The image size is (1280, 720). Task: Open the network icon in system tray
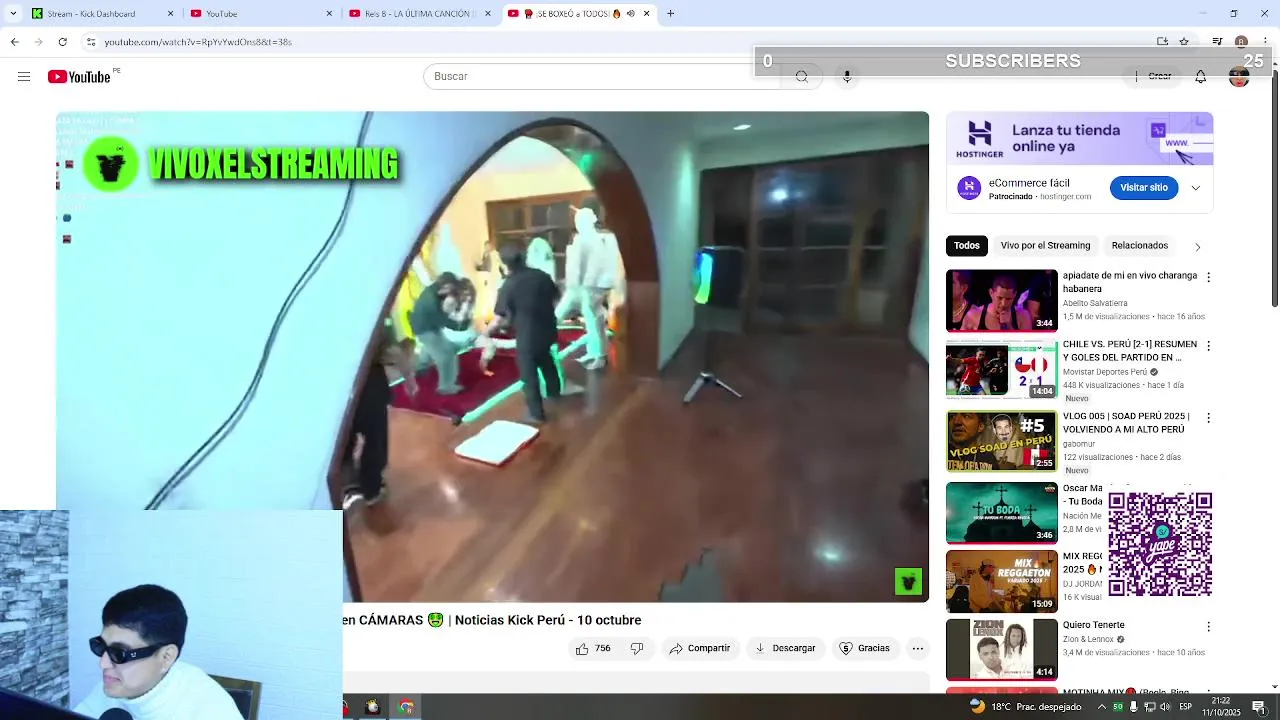(1149, 707)
